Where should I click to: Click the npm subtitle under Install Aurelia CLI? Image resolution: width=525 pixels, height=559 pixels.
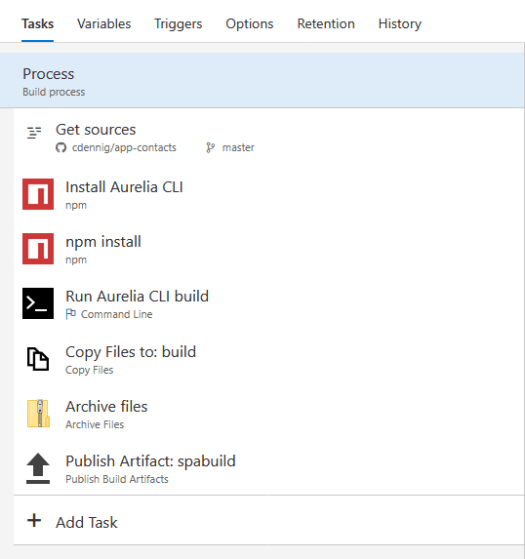click(76, 206)
